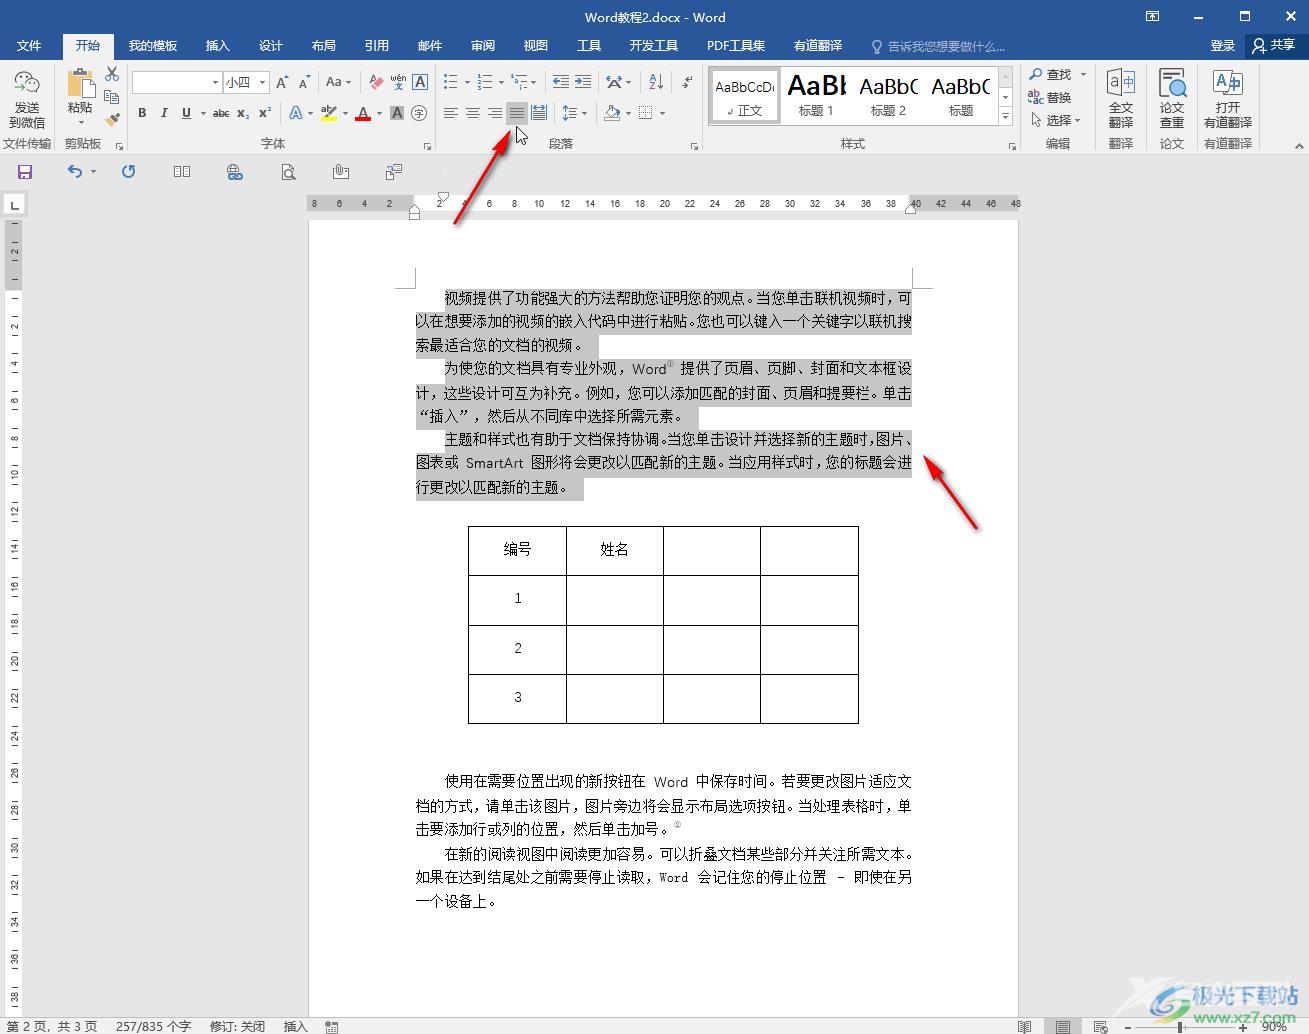The width and height of the screenshot is (1309, 1034).
Task: Click Grow Font icon
Action: [282, 82]
